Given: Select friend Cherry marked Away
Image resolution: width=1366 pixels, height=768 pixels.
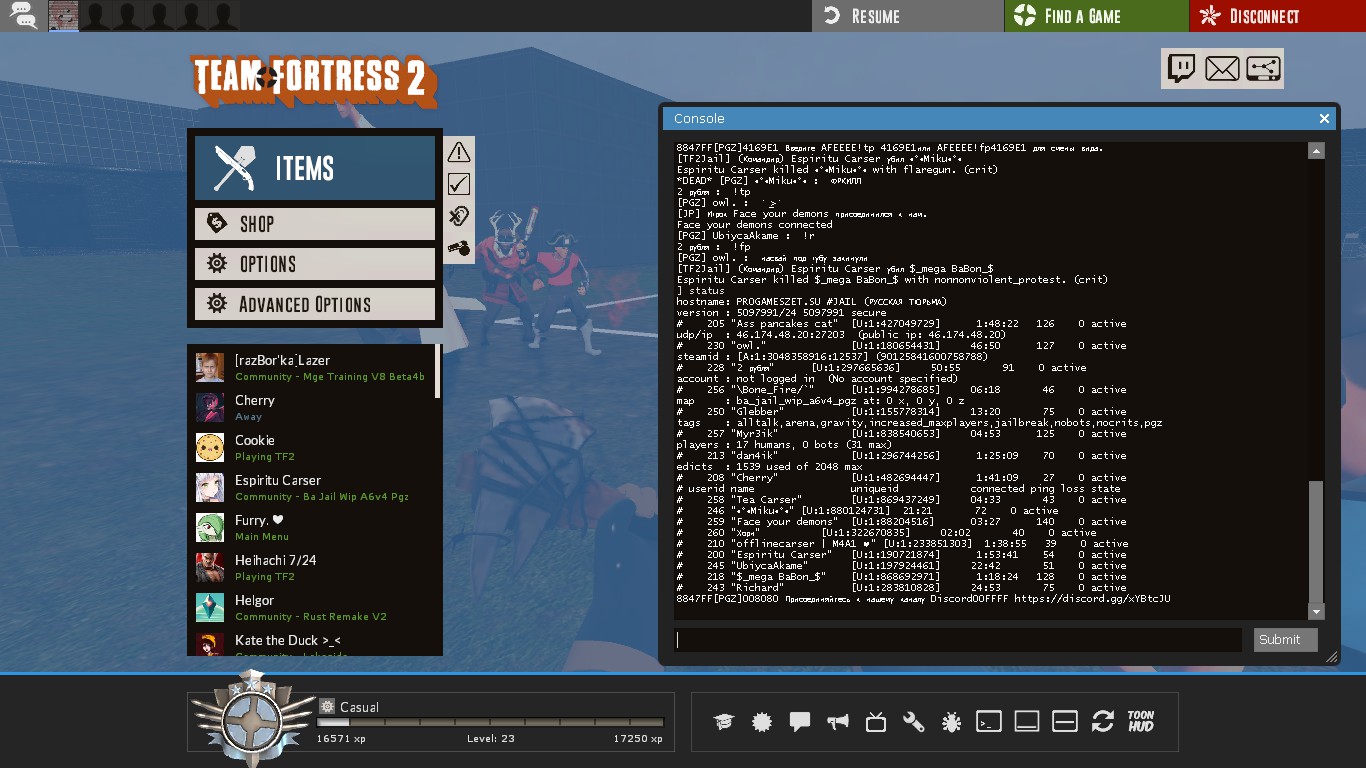Looking at the screenshot, I should tap(315, 408).
